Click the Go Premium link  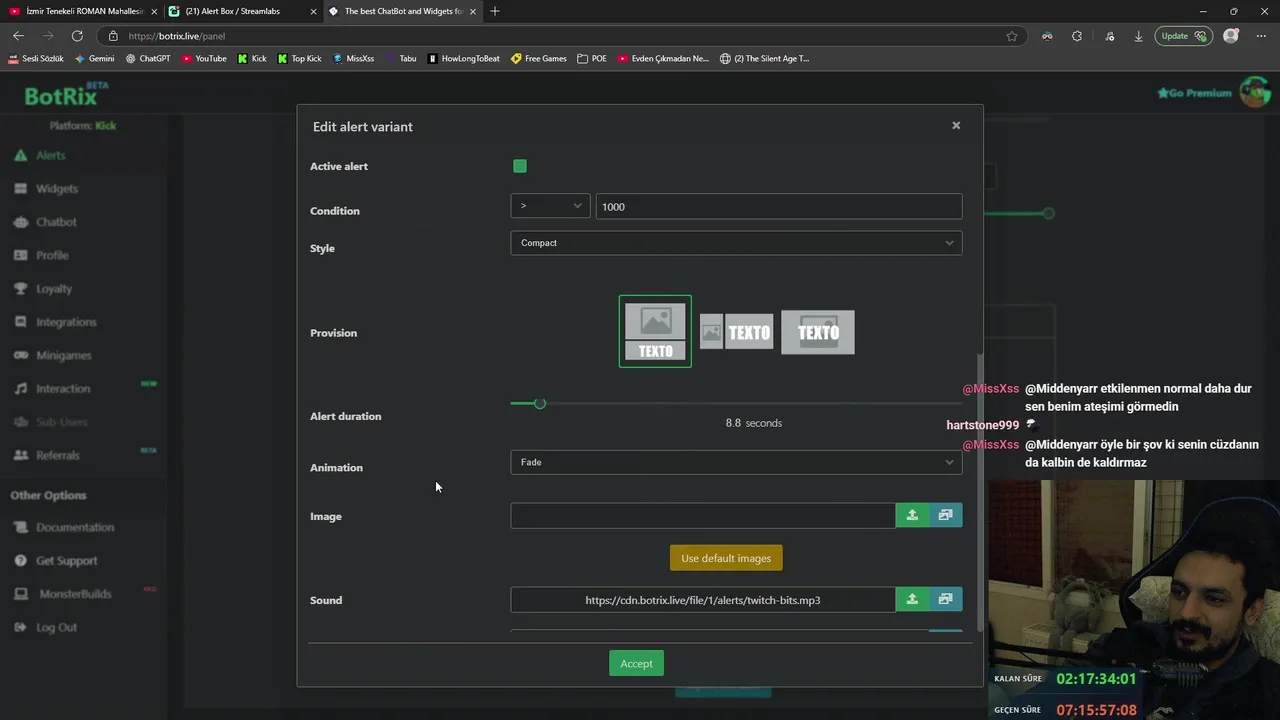(1195, 93)
